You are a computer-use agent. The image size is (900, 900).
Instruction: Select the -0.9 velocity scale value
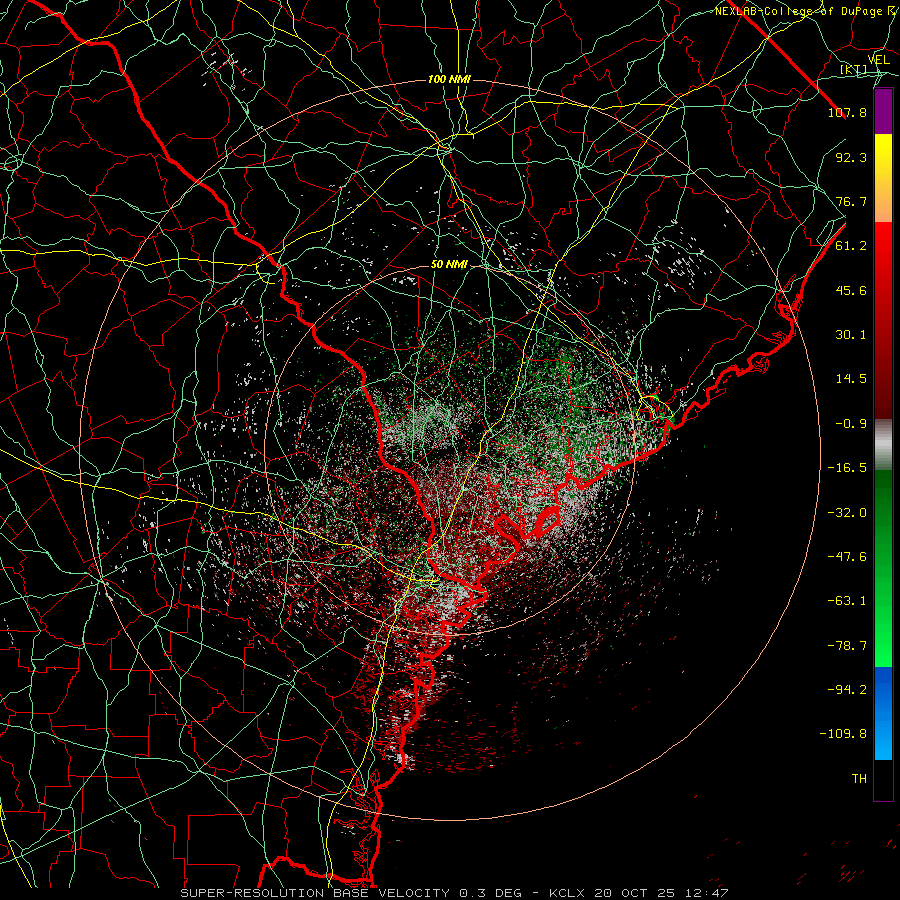[x=851, y=424]
